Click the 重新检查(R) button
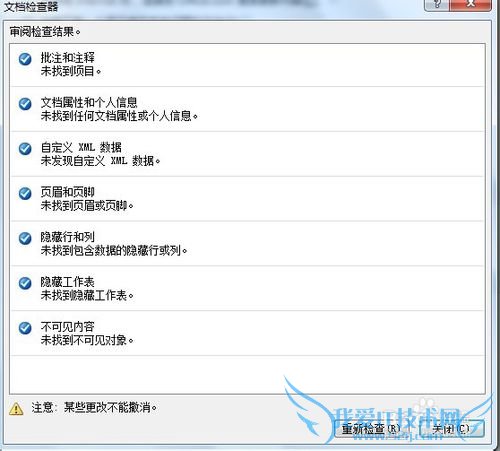This screenshot has width=500, height=451. (x=371, y=428)
